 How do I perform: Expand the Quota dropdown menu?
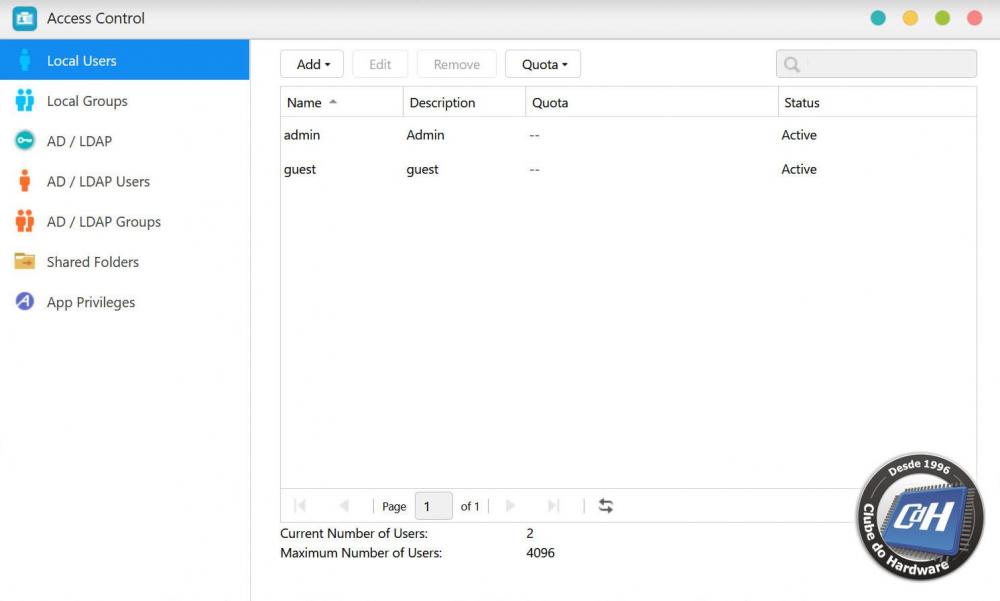543,64
